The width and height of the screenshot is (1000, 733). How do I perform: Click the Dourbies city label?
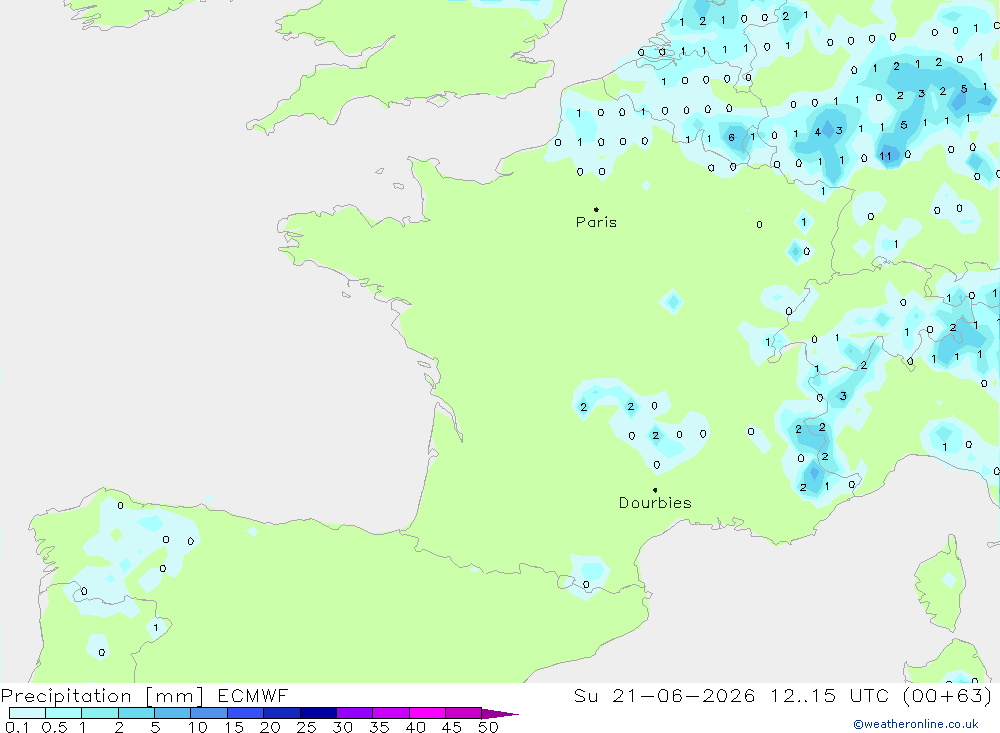655,503
